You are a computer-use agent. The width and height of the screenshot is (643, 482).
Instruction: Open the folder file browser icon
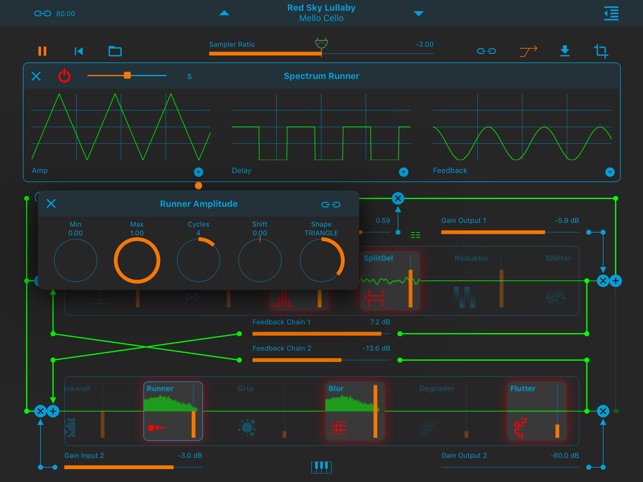[115, 51]
